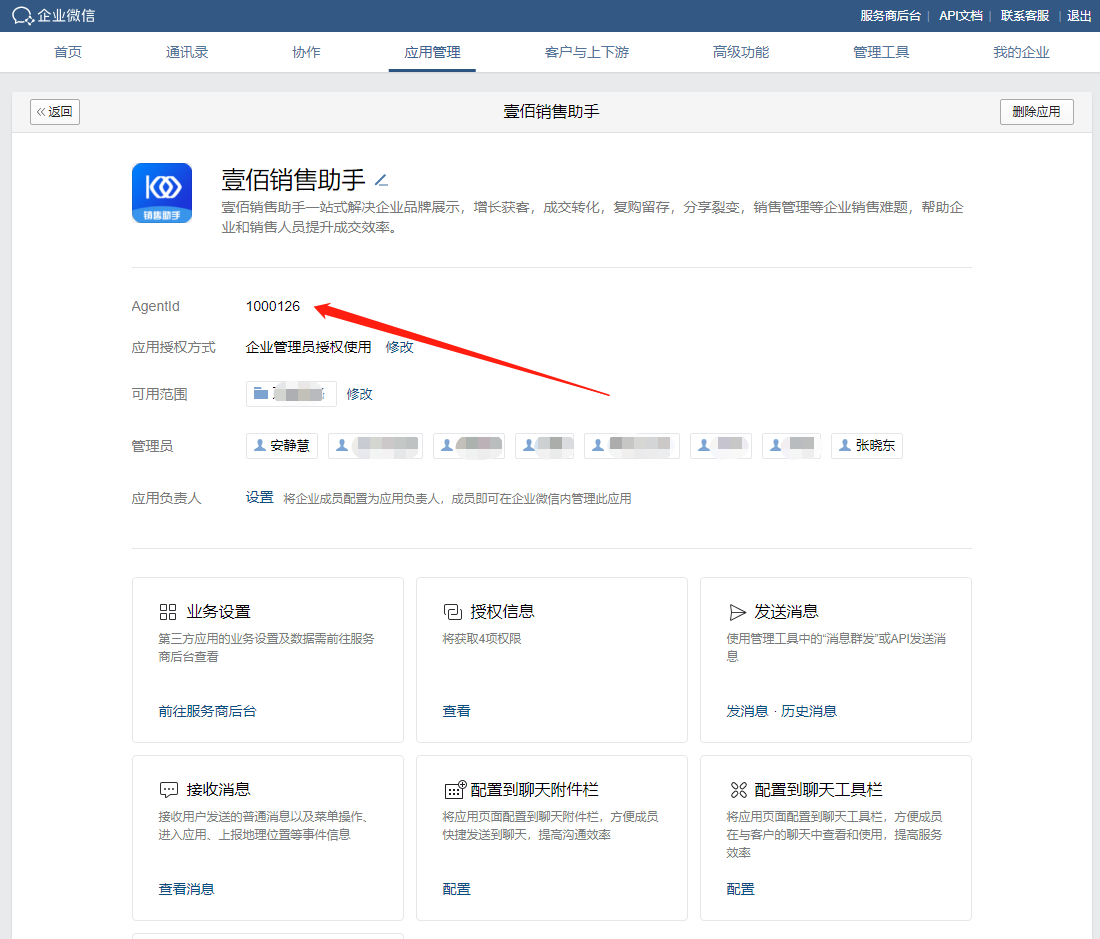Click 设置 for 应用负责人
This screenshot has width=1100, height=939.
260,498
